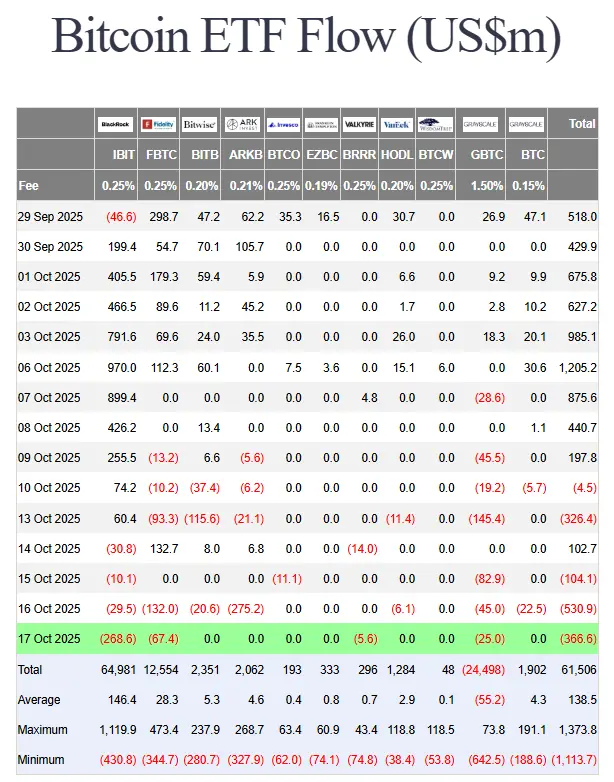614x782 pixels.
Task: Select the Valkyrie logo
Action: click(359, 125)
